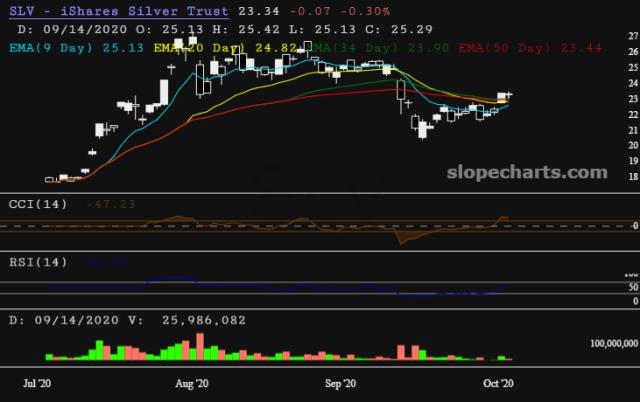Click the price axis label 18
The width and height of the screenshot is (640, 402).
click(632, 176)
